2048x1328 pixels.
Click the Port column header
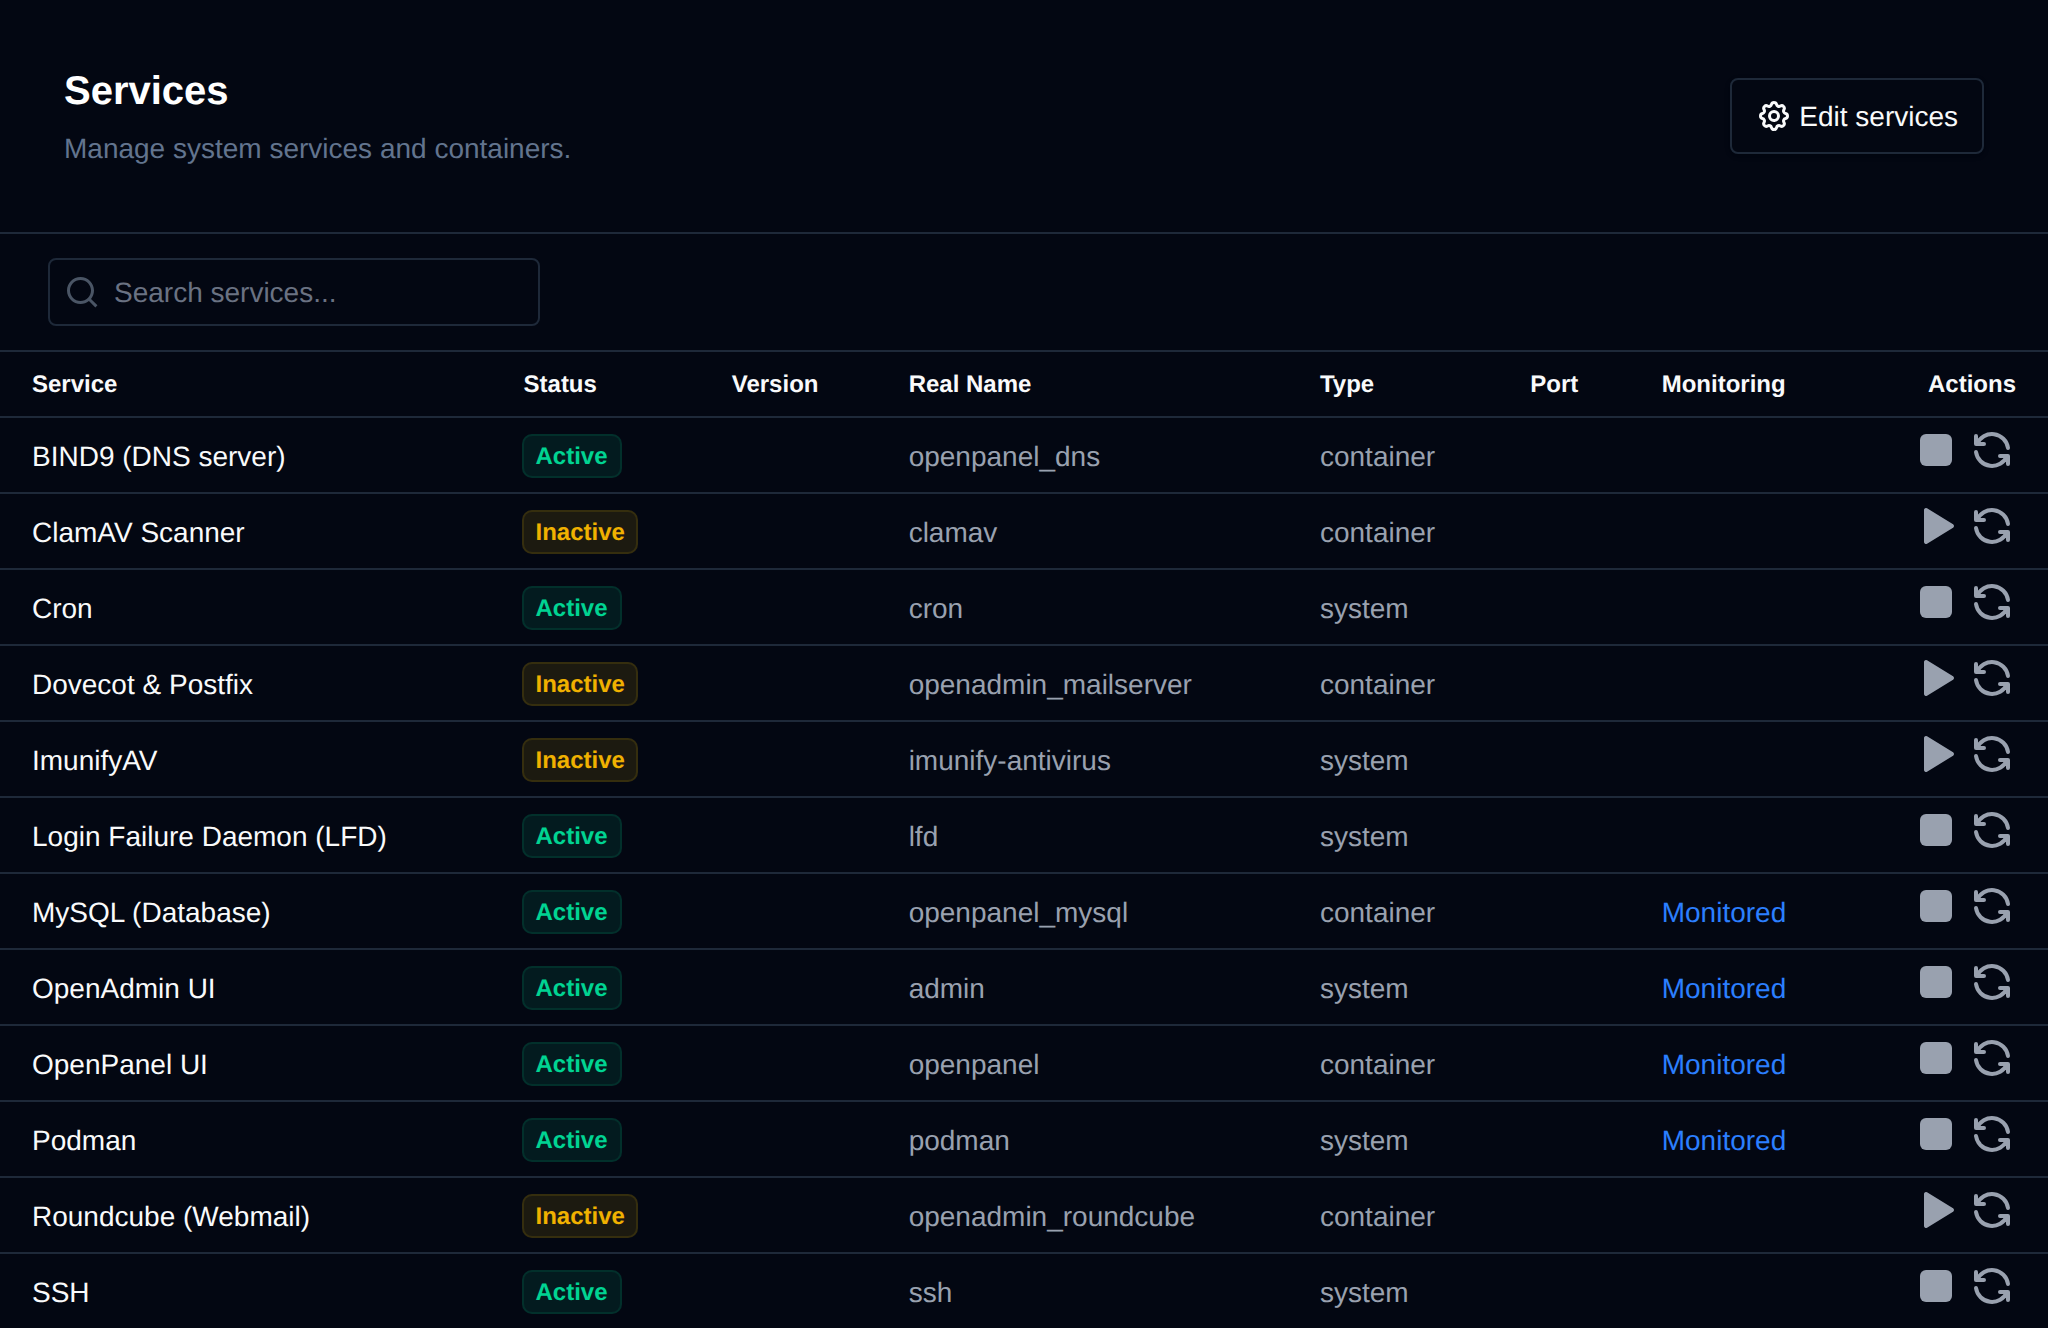(1553, 384)
